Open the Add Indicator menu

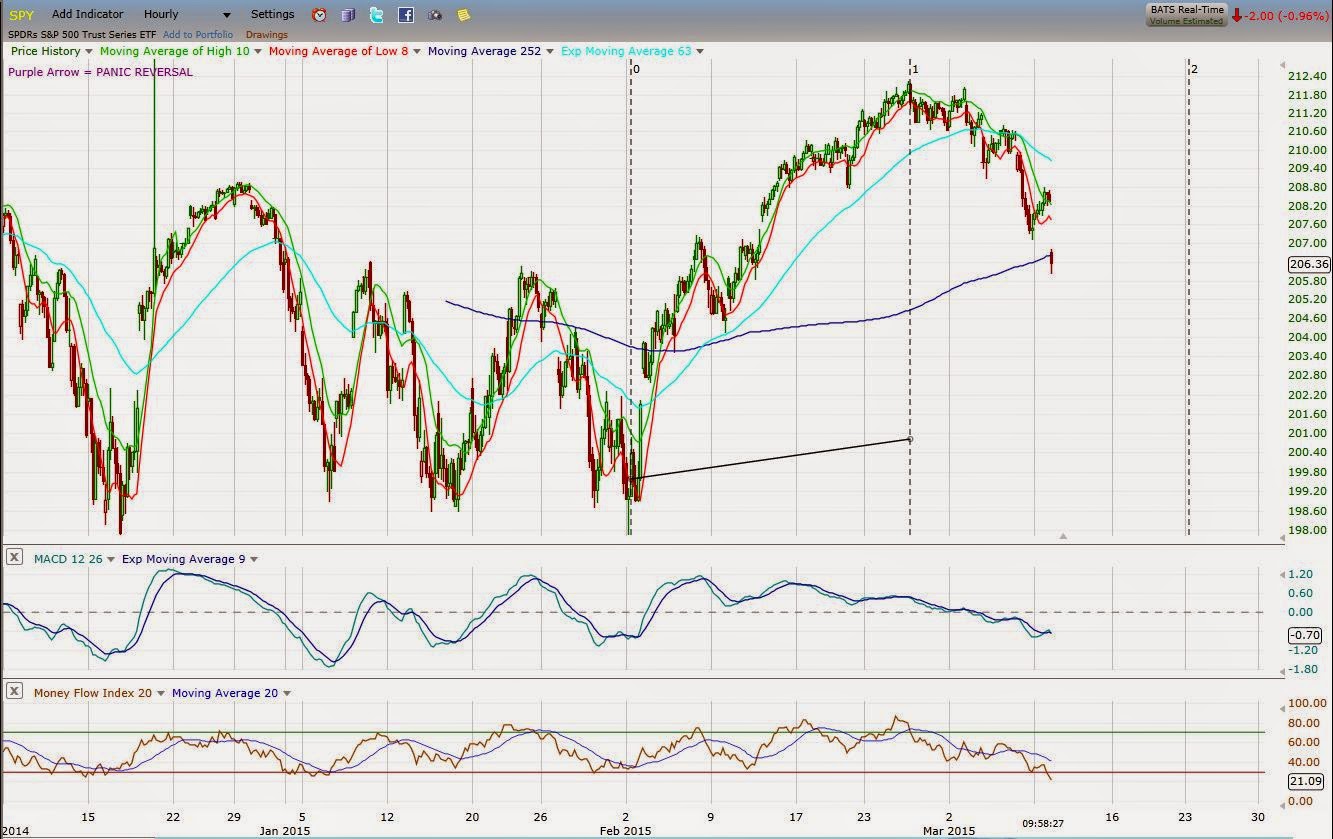click(88, 15)
